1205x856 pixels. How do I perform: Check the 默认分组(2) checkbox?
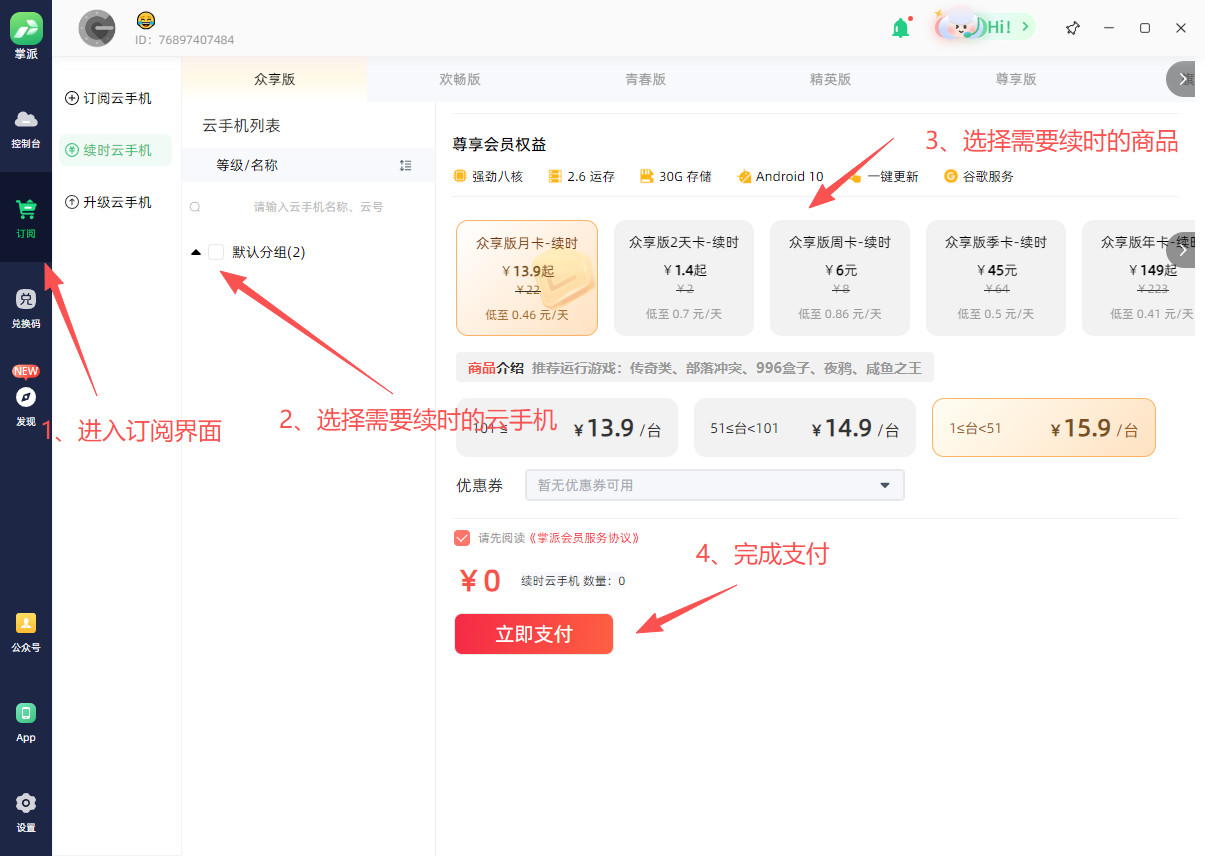point(216,252)
